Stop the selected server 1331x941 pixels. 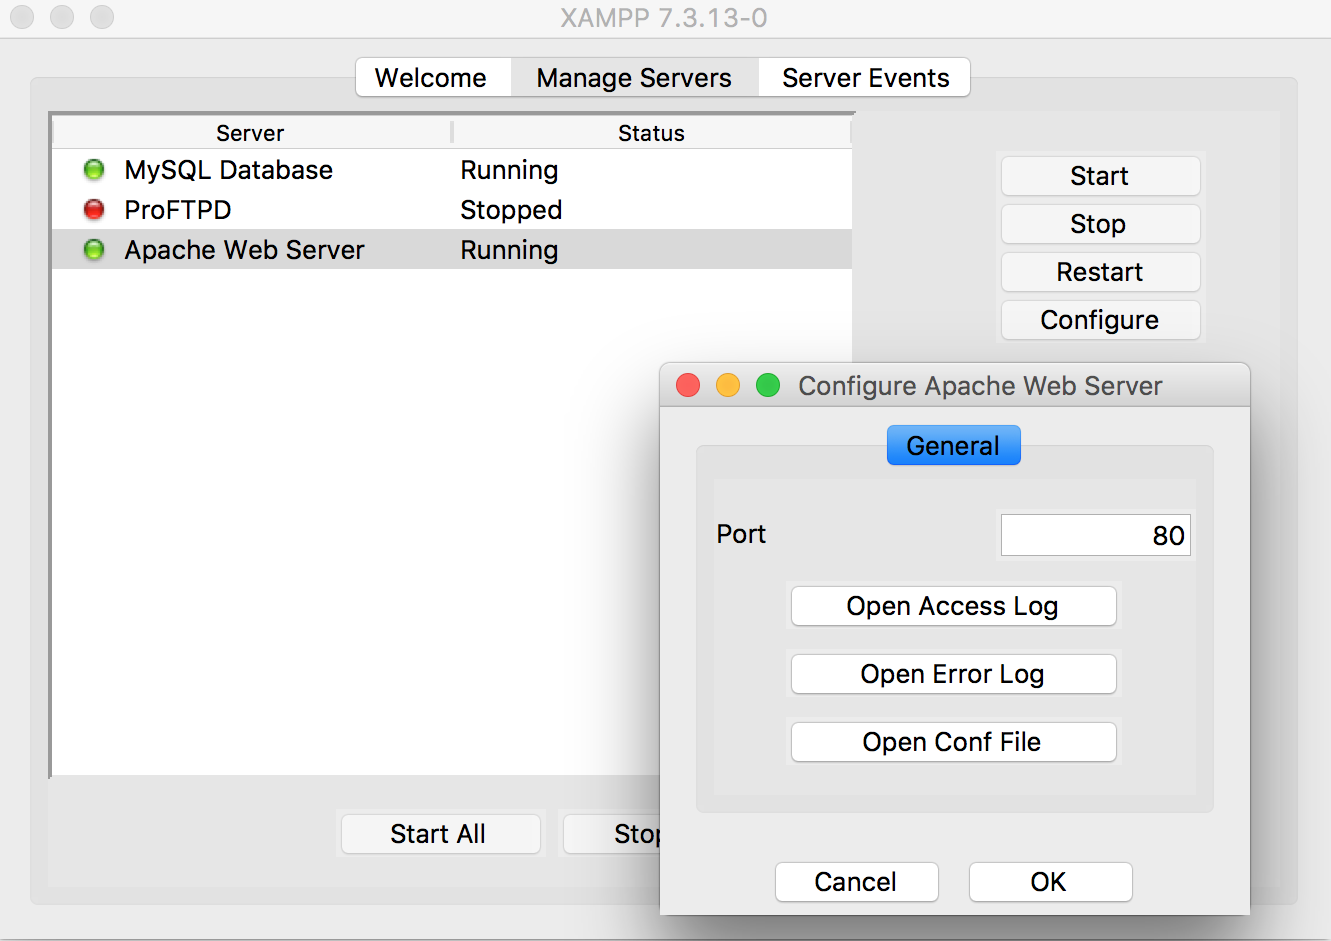1100,224
